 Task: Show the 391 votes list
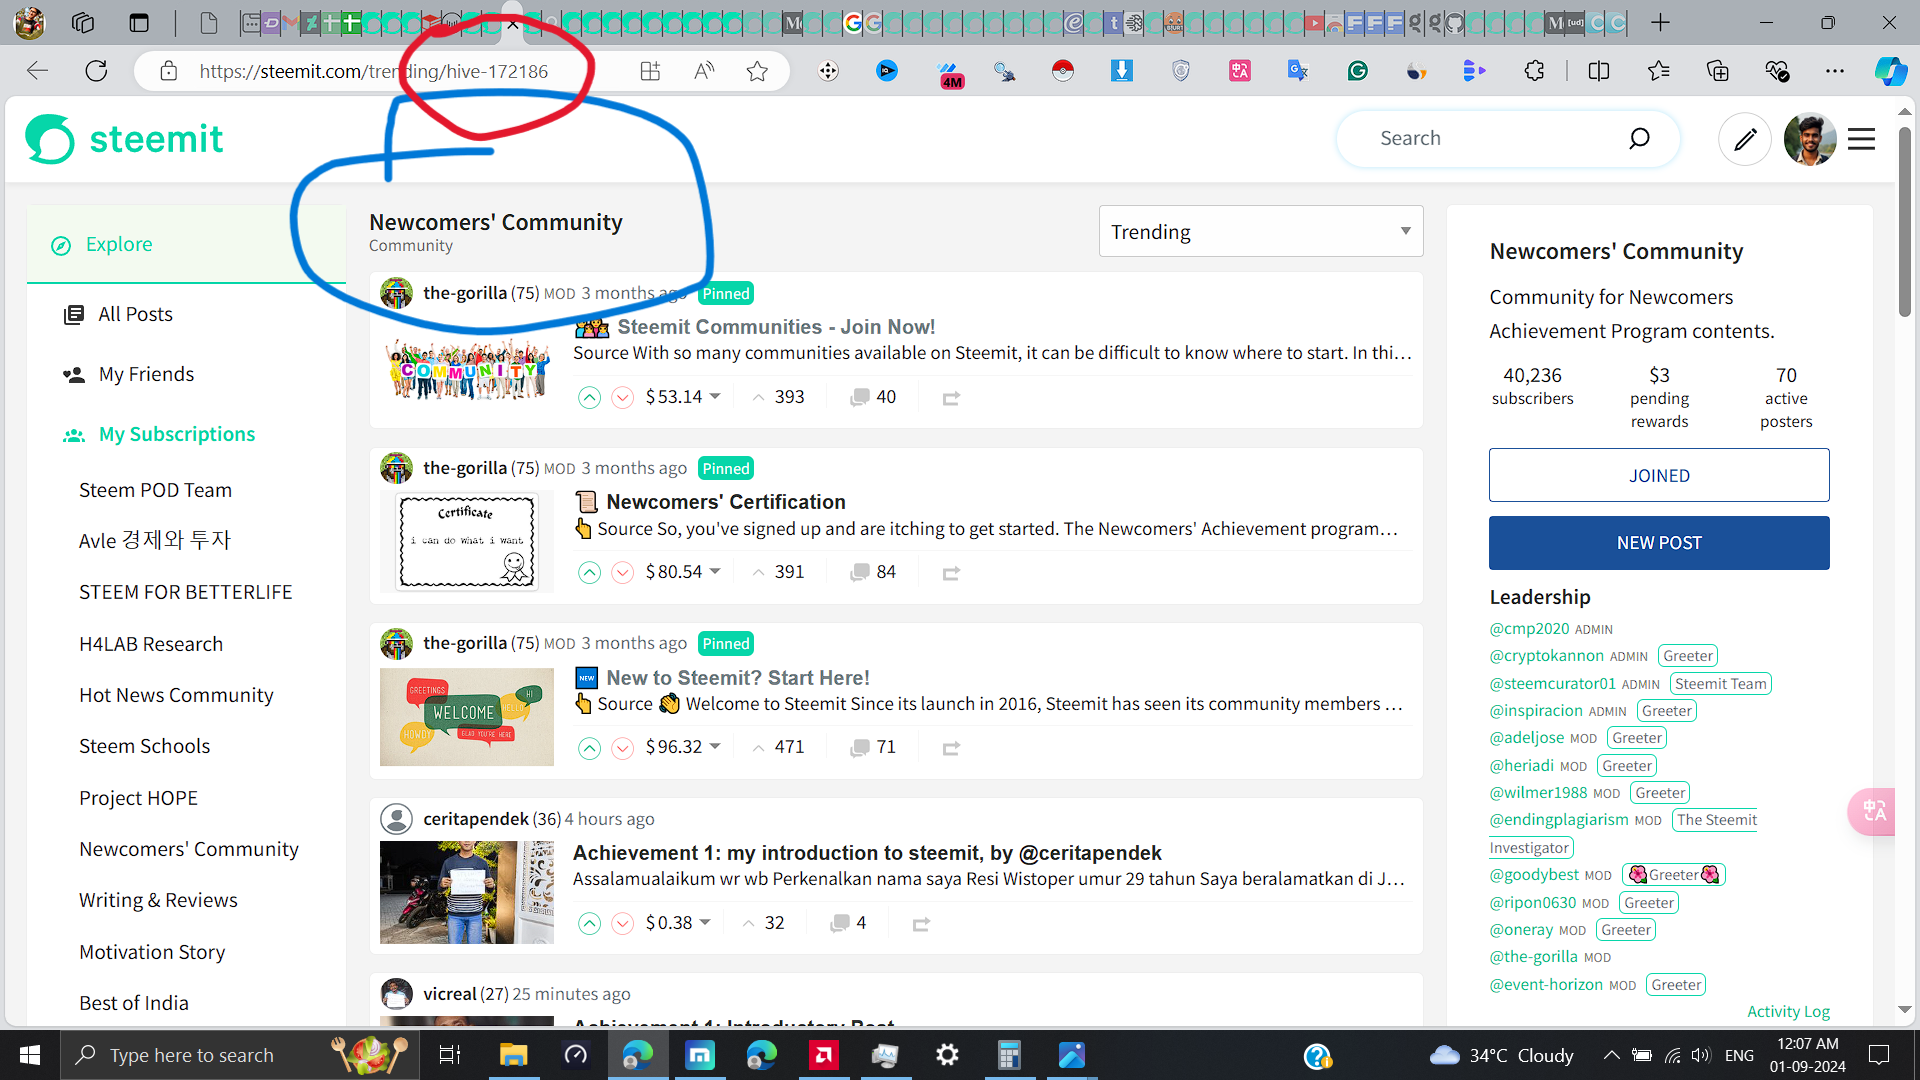778,572
